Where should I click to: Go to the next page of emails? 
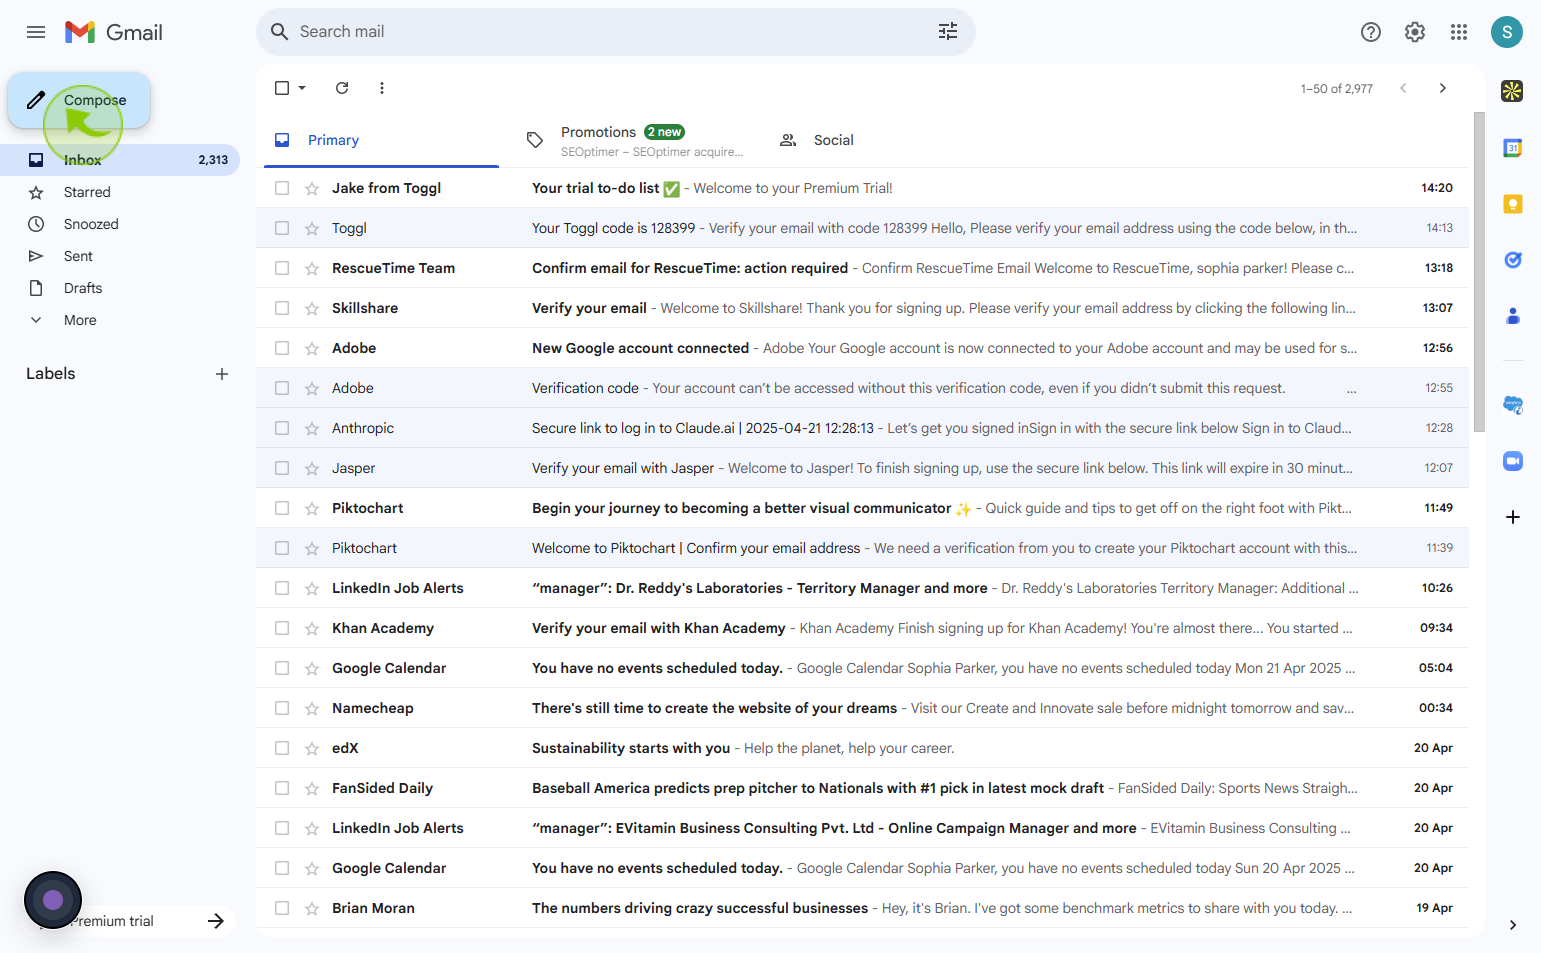click(x=1443, y=88)
